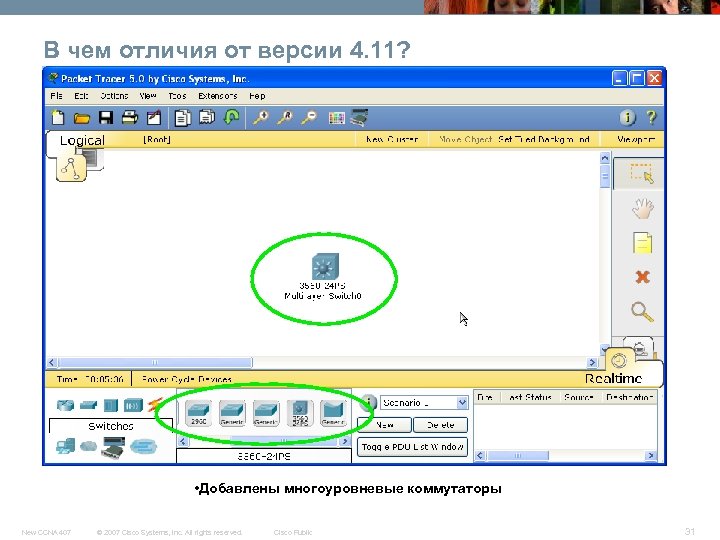This screenshot has height=540, width=720.
Task: Pick the Move Layout hand tool
Action: (642, 208)
